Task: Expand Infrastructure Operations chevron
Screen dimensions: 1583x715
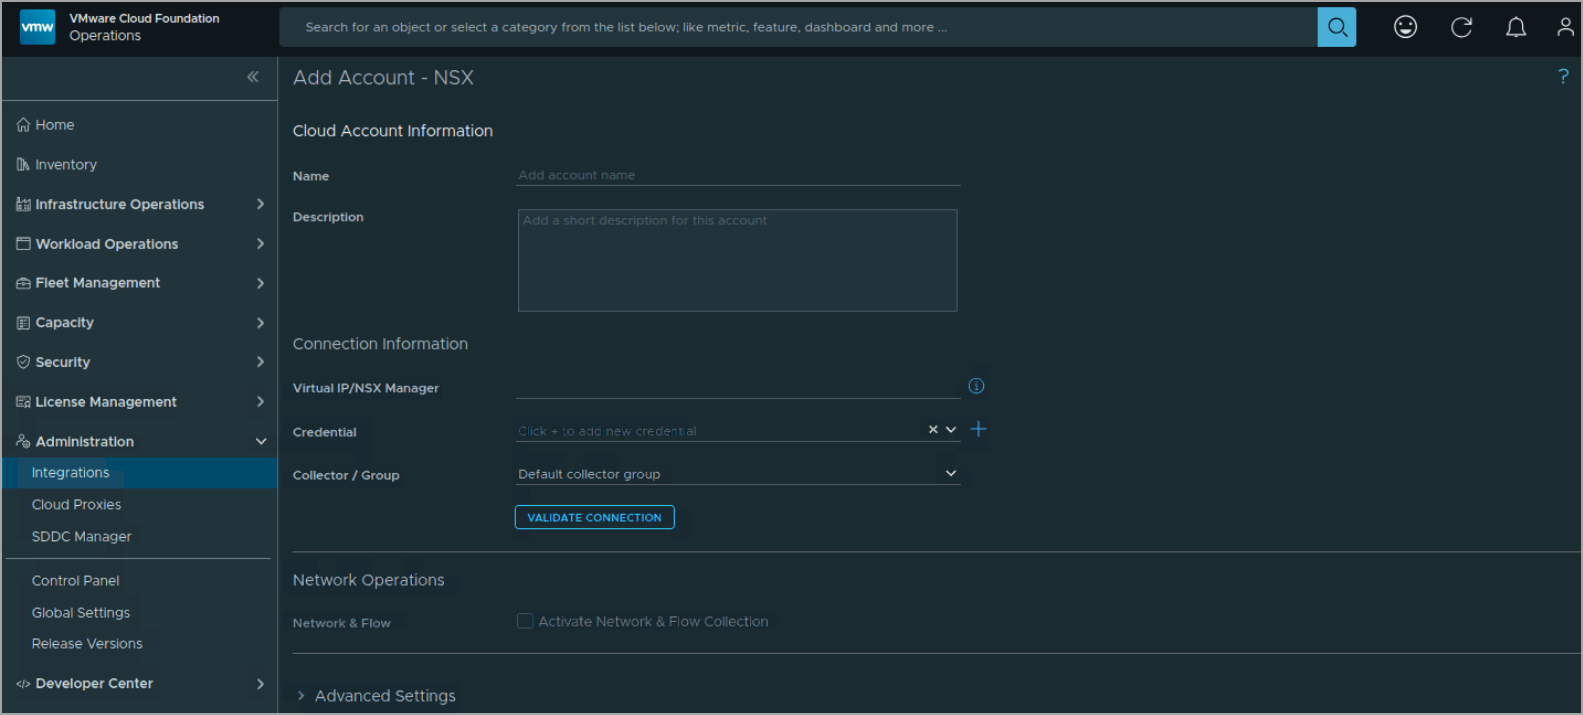Action: point(260,204)
